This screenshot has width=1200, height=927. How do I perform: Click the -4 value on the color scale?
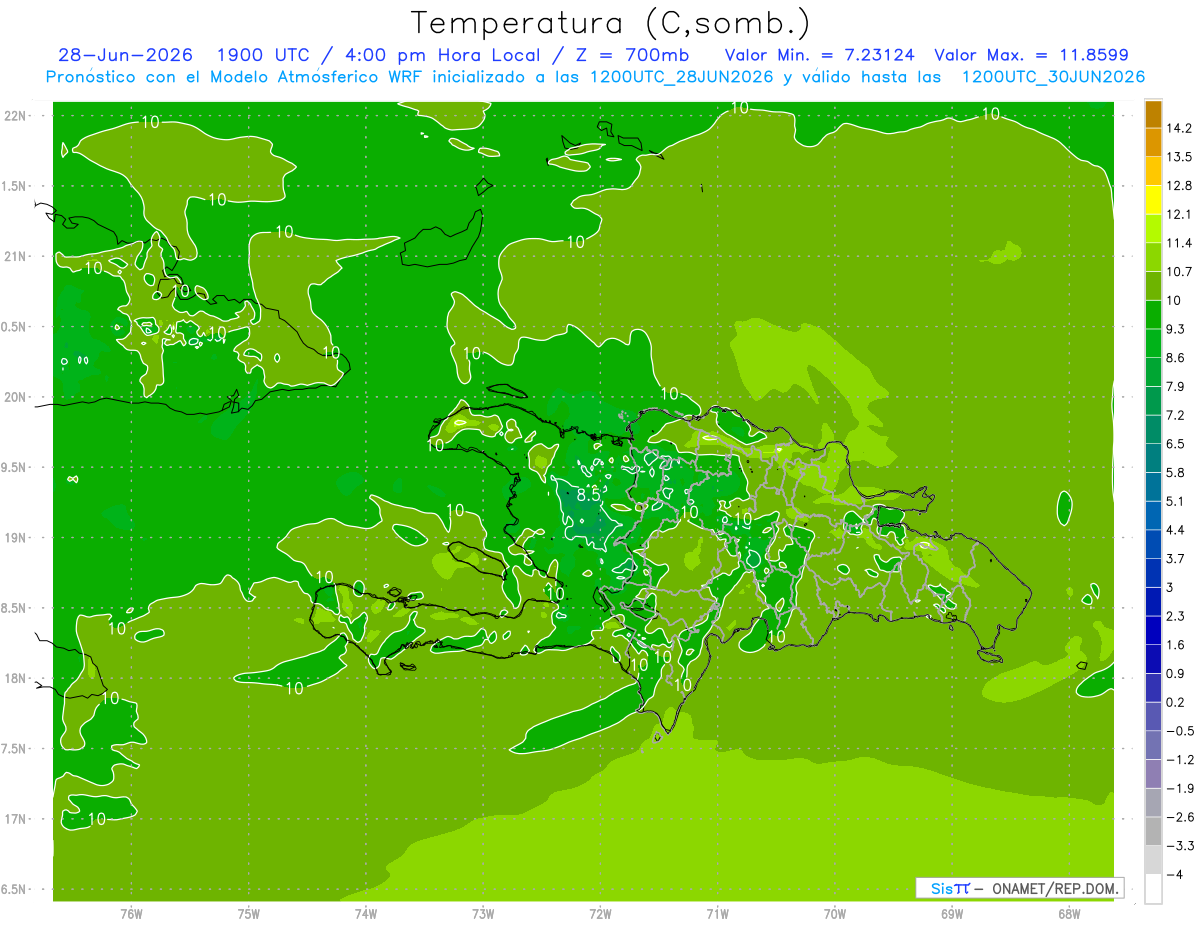(1174, 874)
